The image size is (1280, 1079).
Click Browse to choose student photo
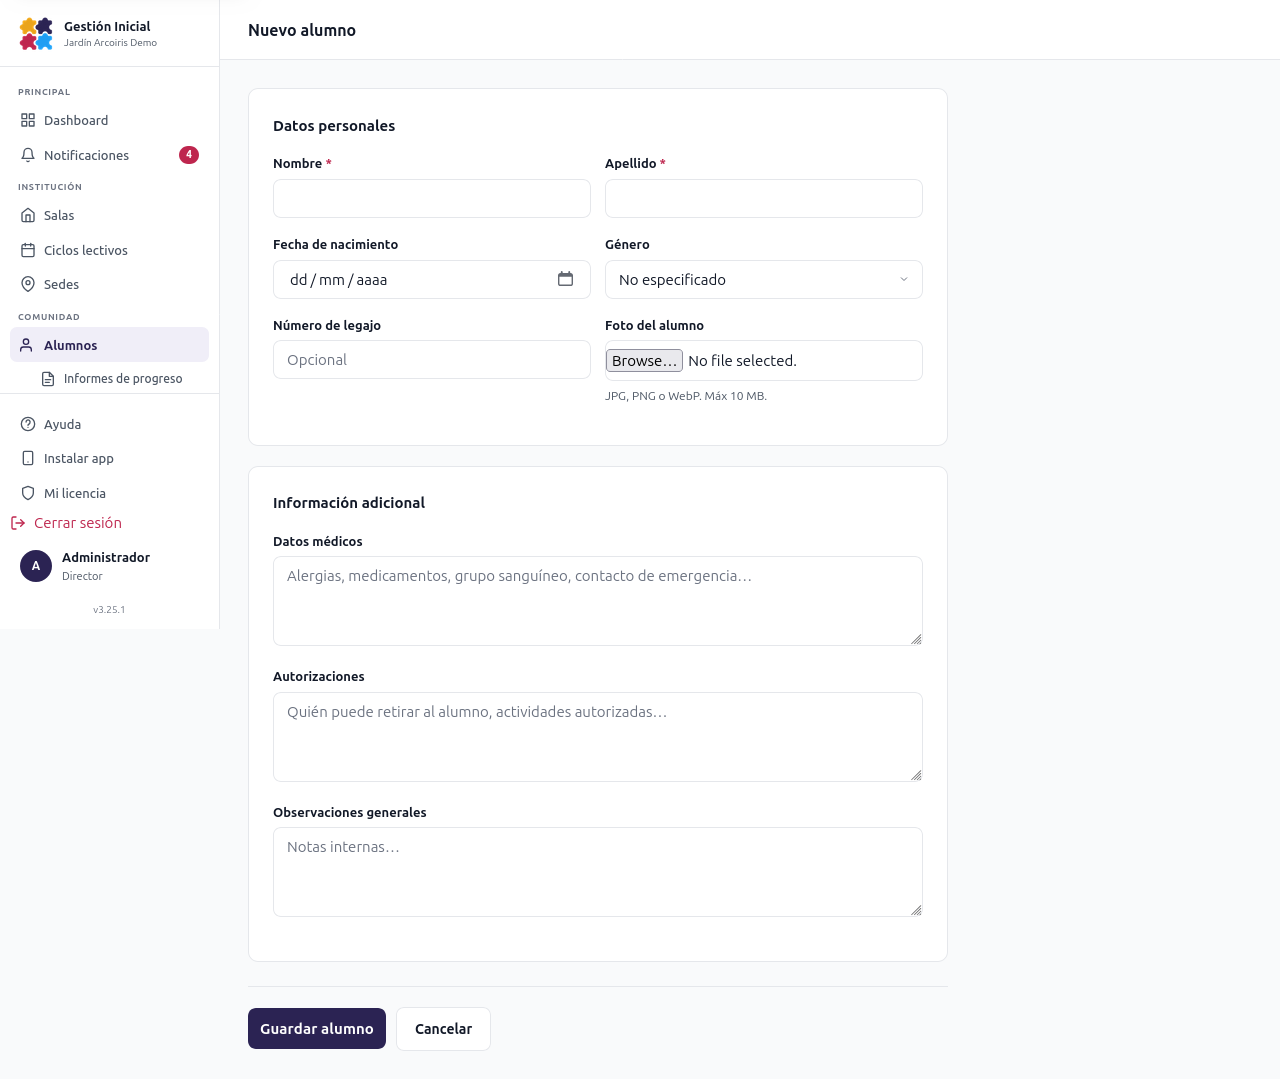pos(644,360)
